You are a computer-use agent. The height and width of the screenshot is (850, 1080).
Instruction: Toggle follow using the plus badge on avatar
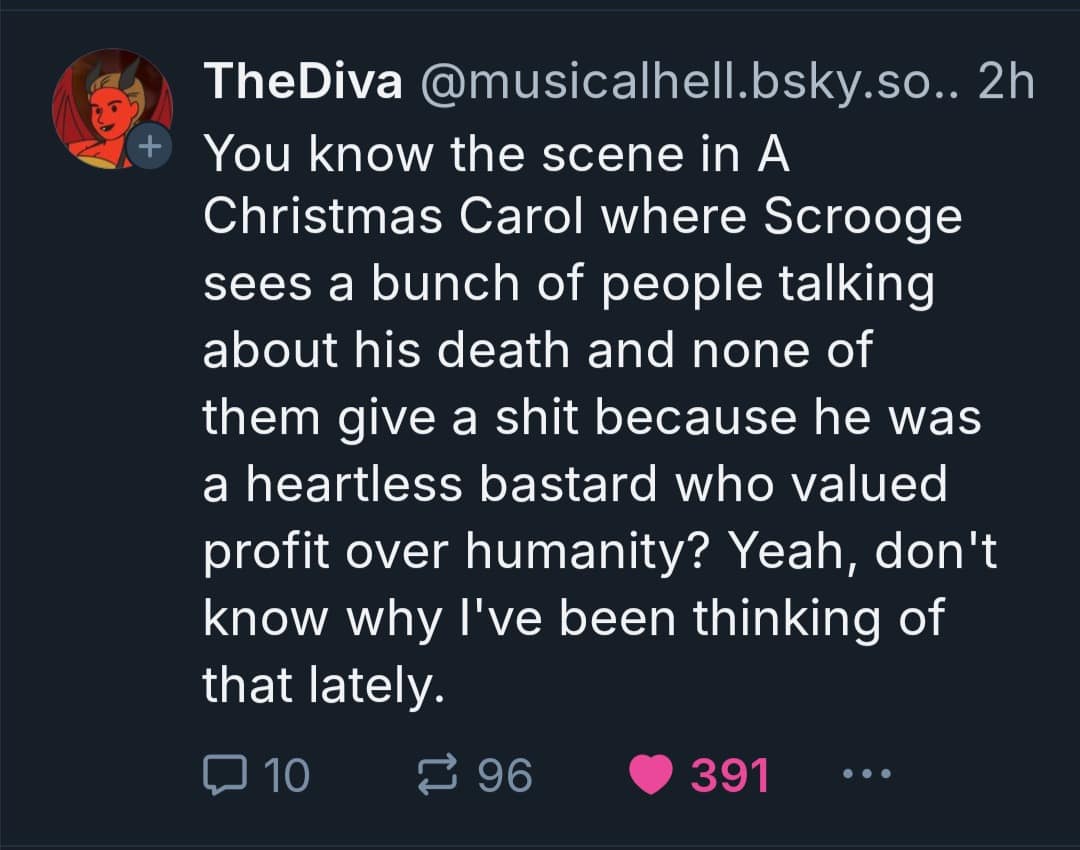pyautogui.click(x=152, y=145)
